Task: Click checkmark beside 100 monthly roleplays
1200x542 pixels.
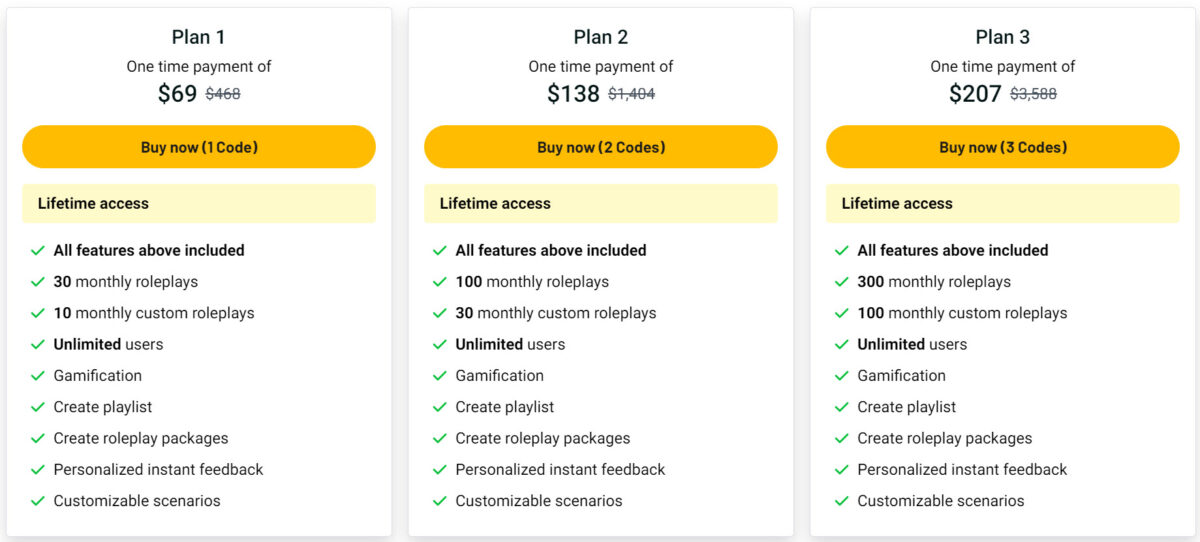Action: pos(440,282)
